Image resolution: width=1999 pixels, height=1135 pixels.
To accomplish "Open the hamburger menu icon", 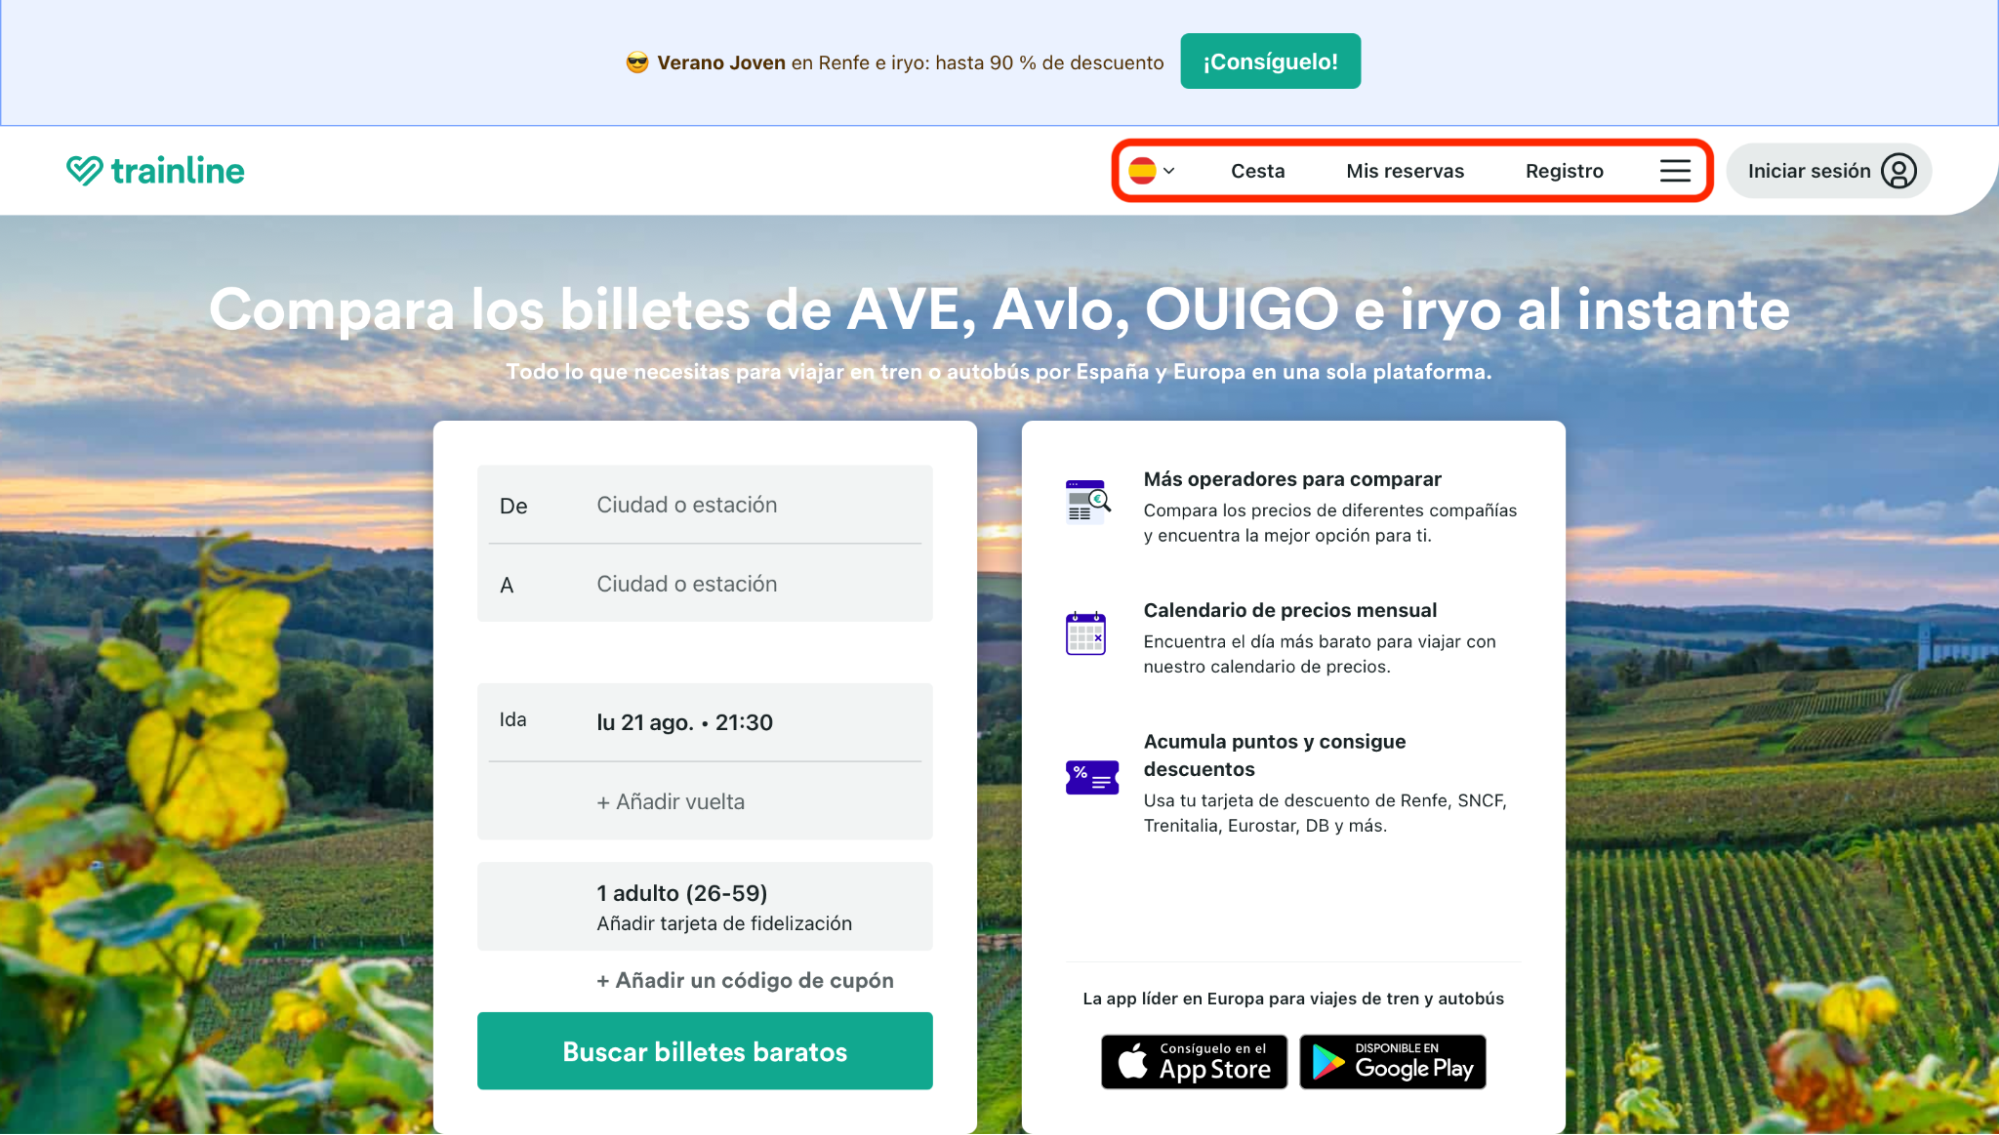I will click(x=1675, y=171).
